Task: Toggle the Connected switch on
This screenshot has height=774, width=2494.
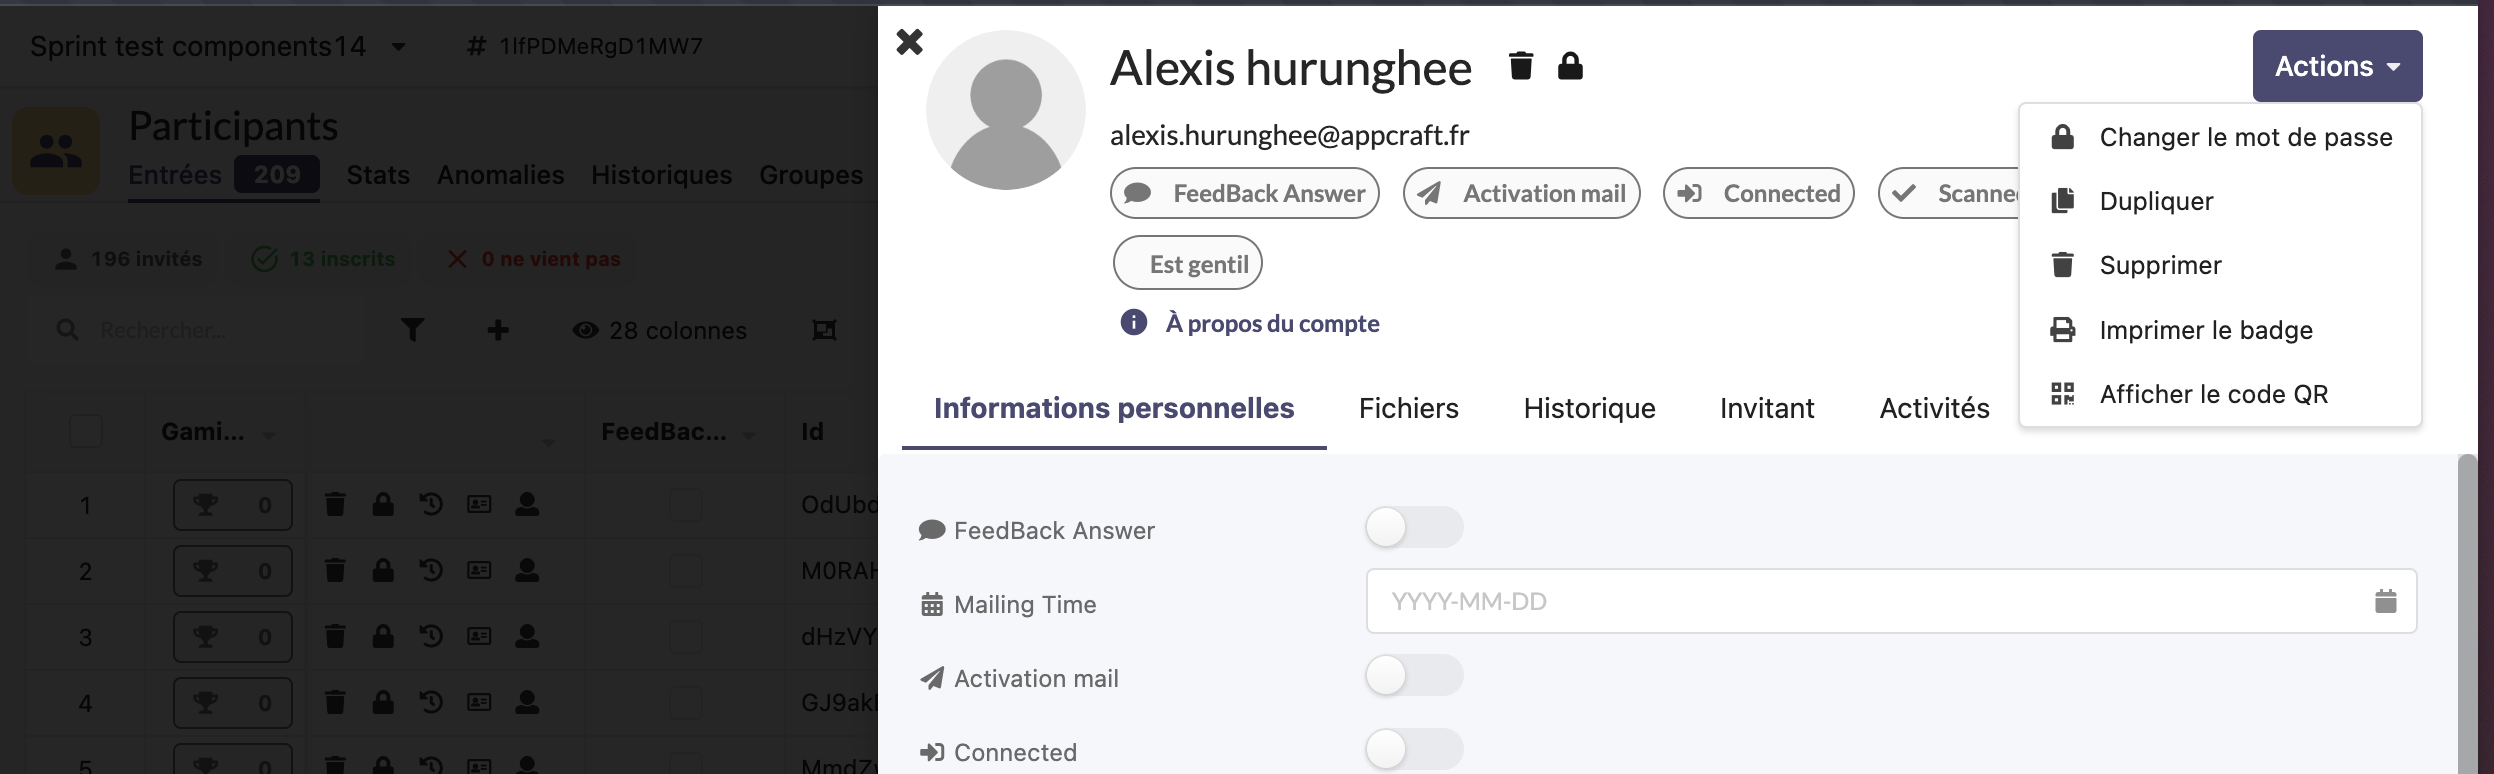Action: coord(1413,749)
